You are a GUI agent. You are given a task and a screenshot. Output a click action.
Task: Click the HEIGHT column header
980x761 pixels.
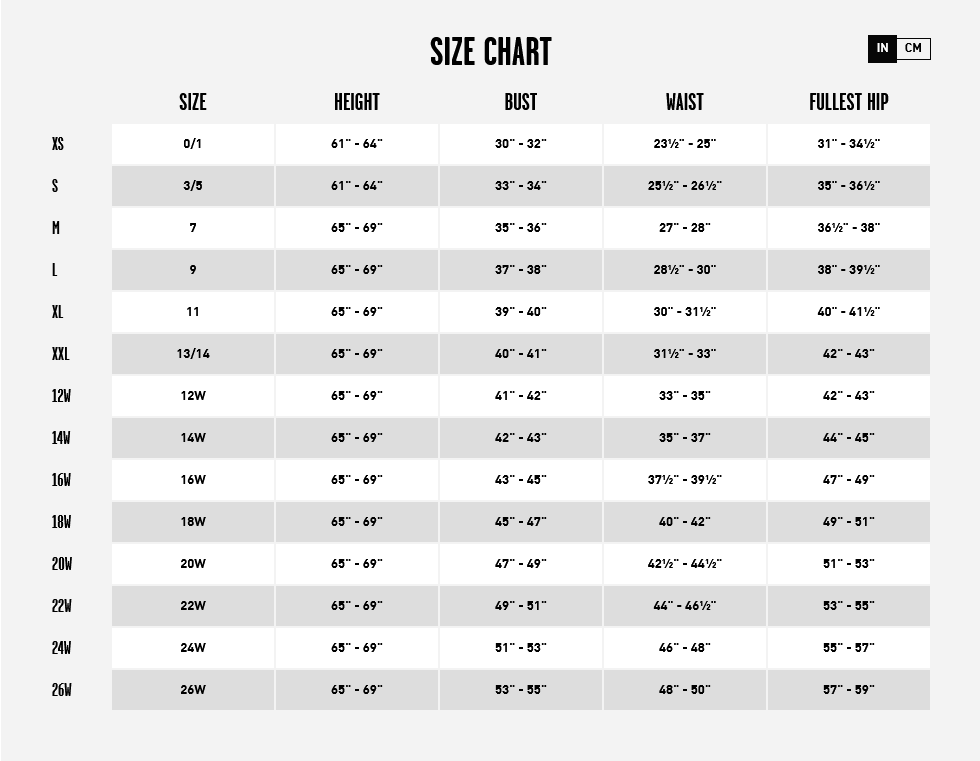pyautogui.click(x=357, y=102)
